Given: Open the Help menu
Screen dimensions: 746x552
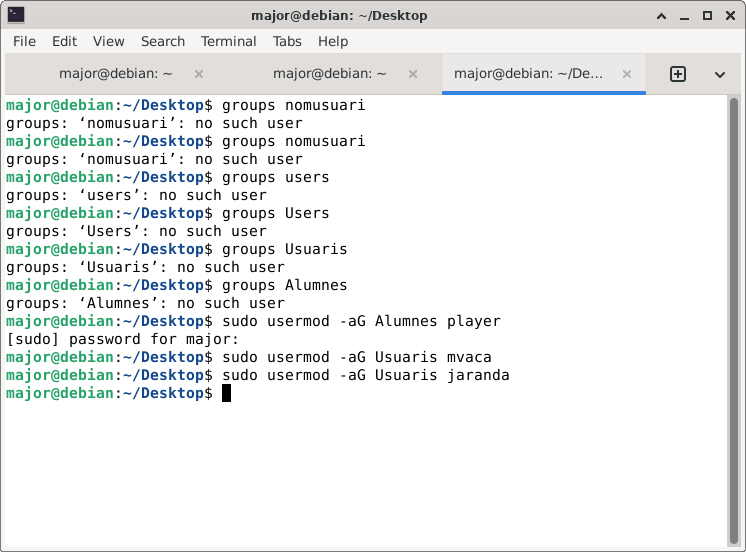Looking at the screenshot, I should [333, 41].
